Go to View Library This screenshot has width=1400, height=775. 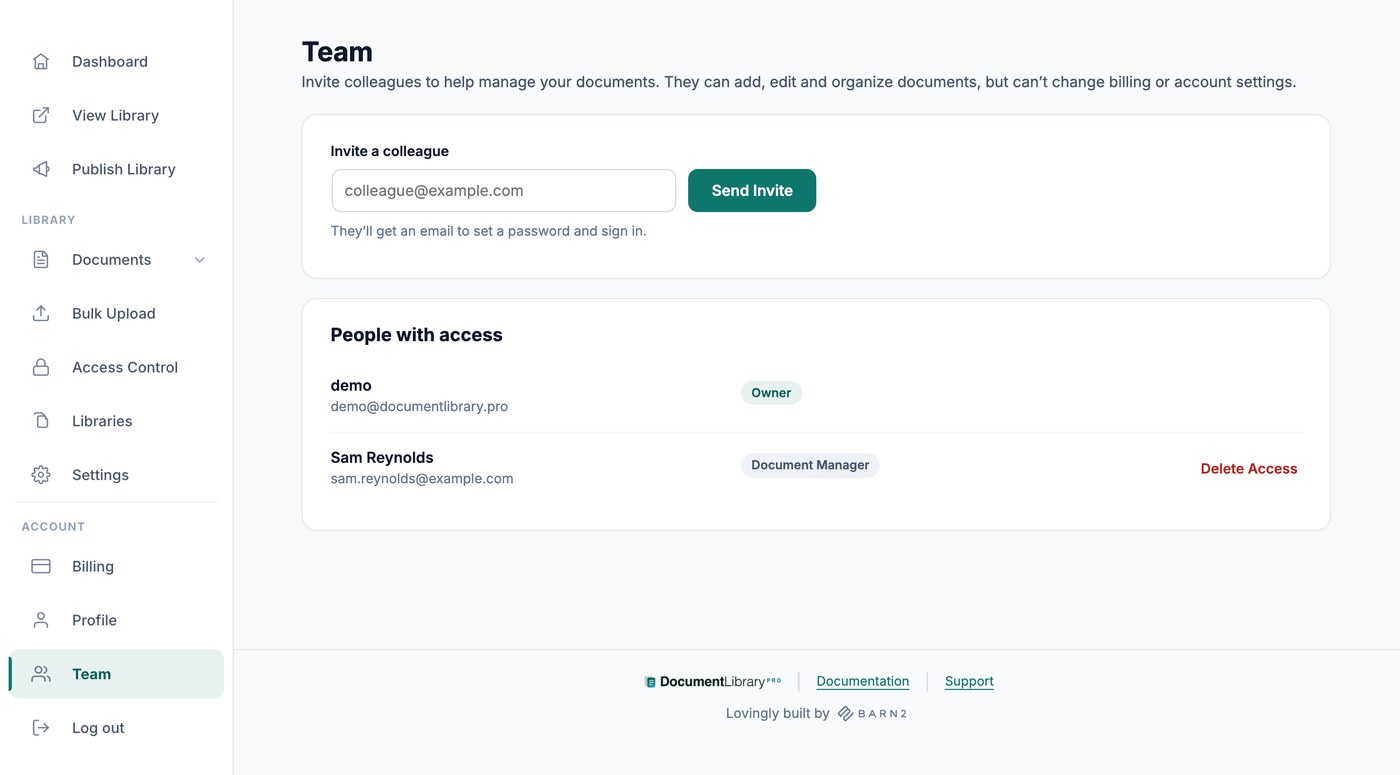(x=116, y=116)
